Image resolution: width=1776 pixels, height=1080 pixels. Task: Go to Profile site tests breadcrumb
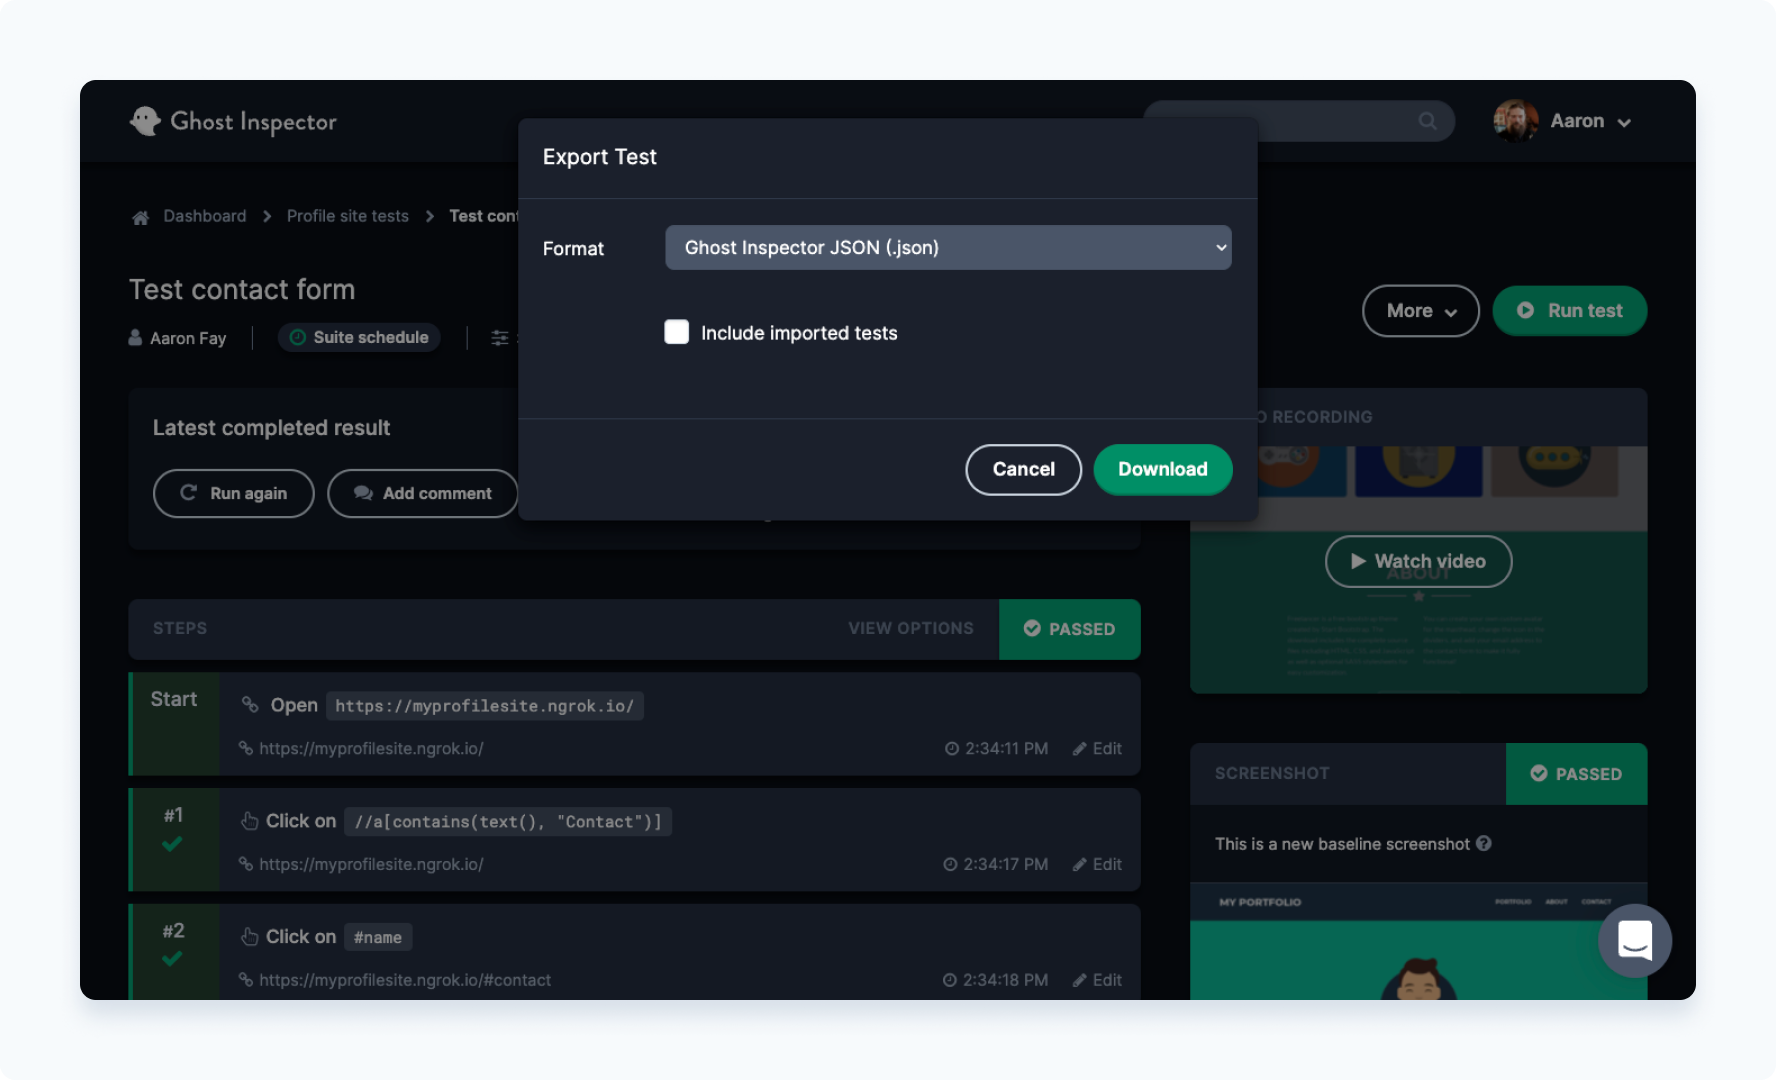click(x=348, y=216)
